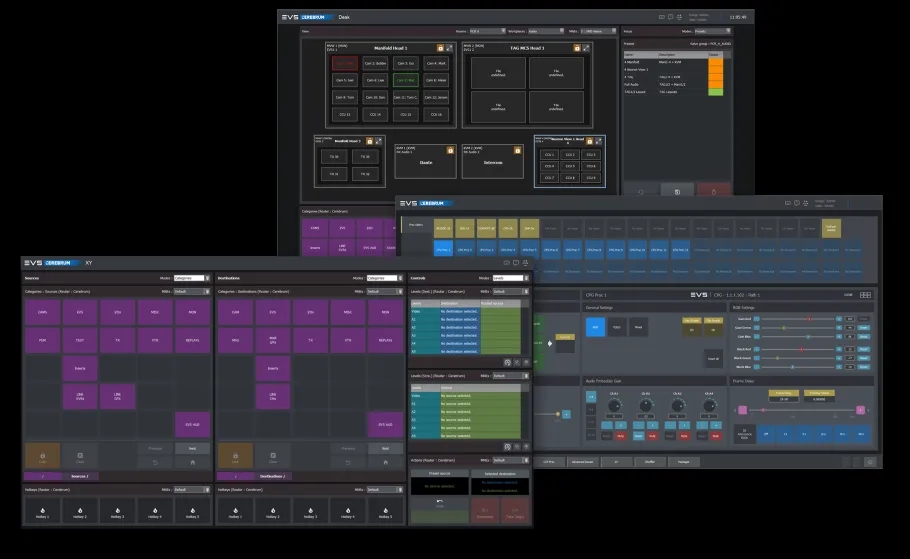This screenshot has height=559, width=910.
Task: Select Destinations 2 tab in XY window
Action: 273,476
